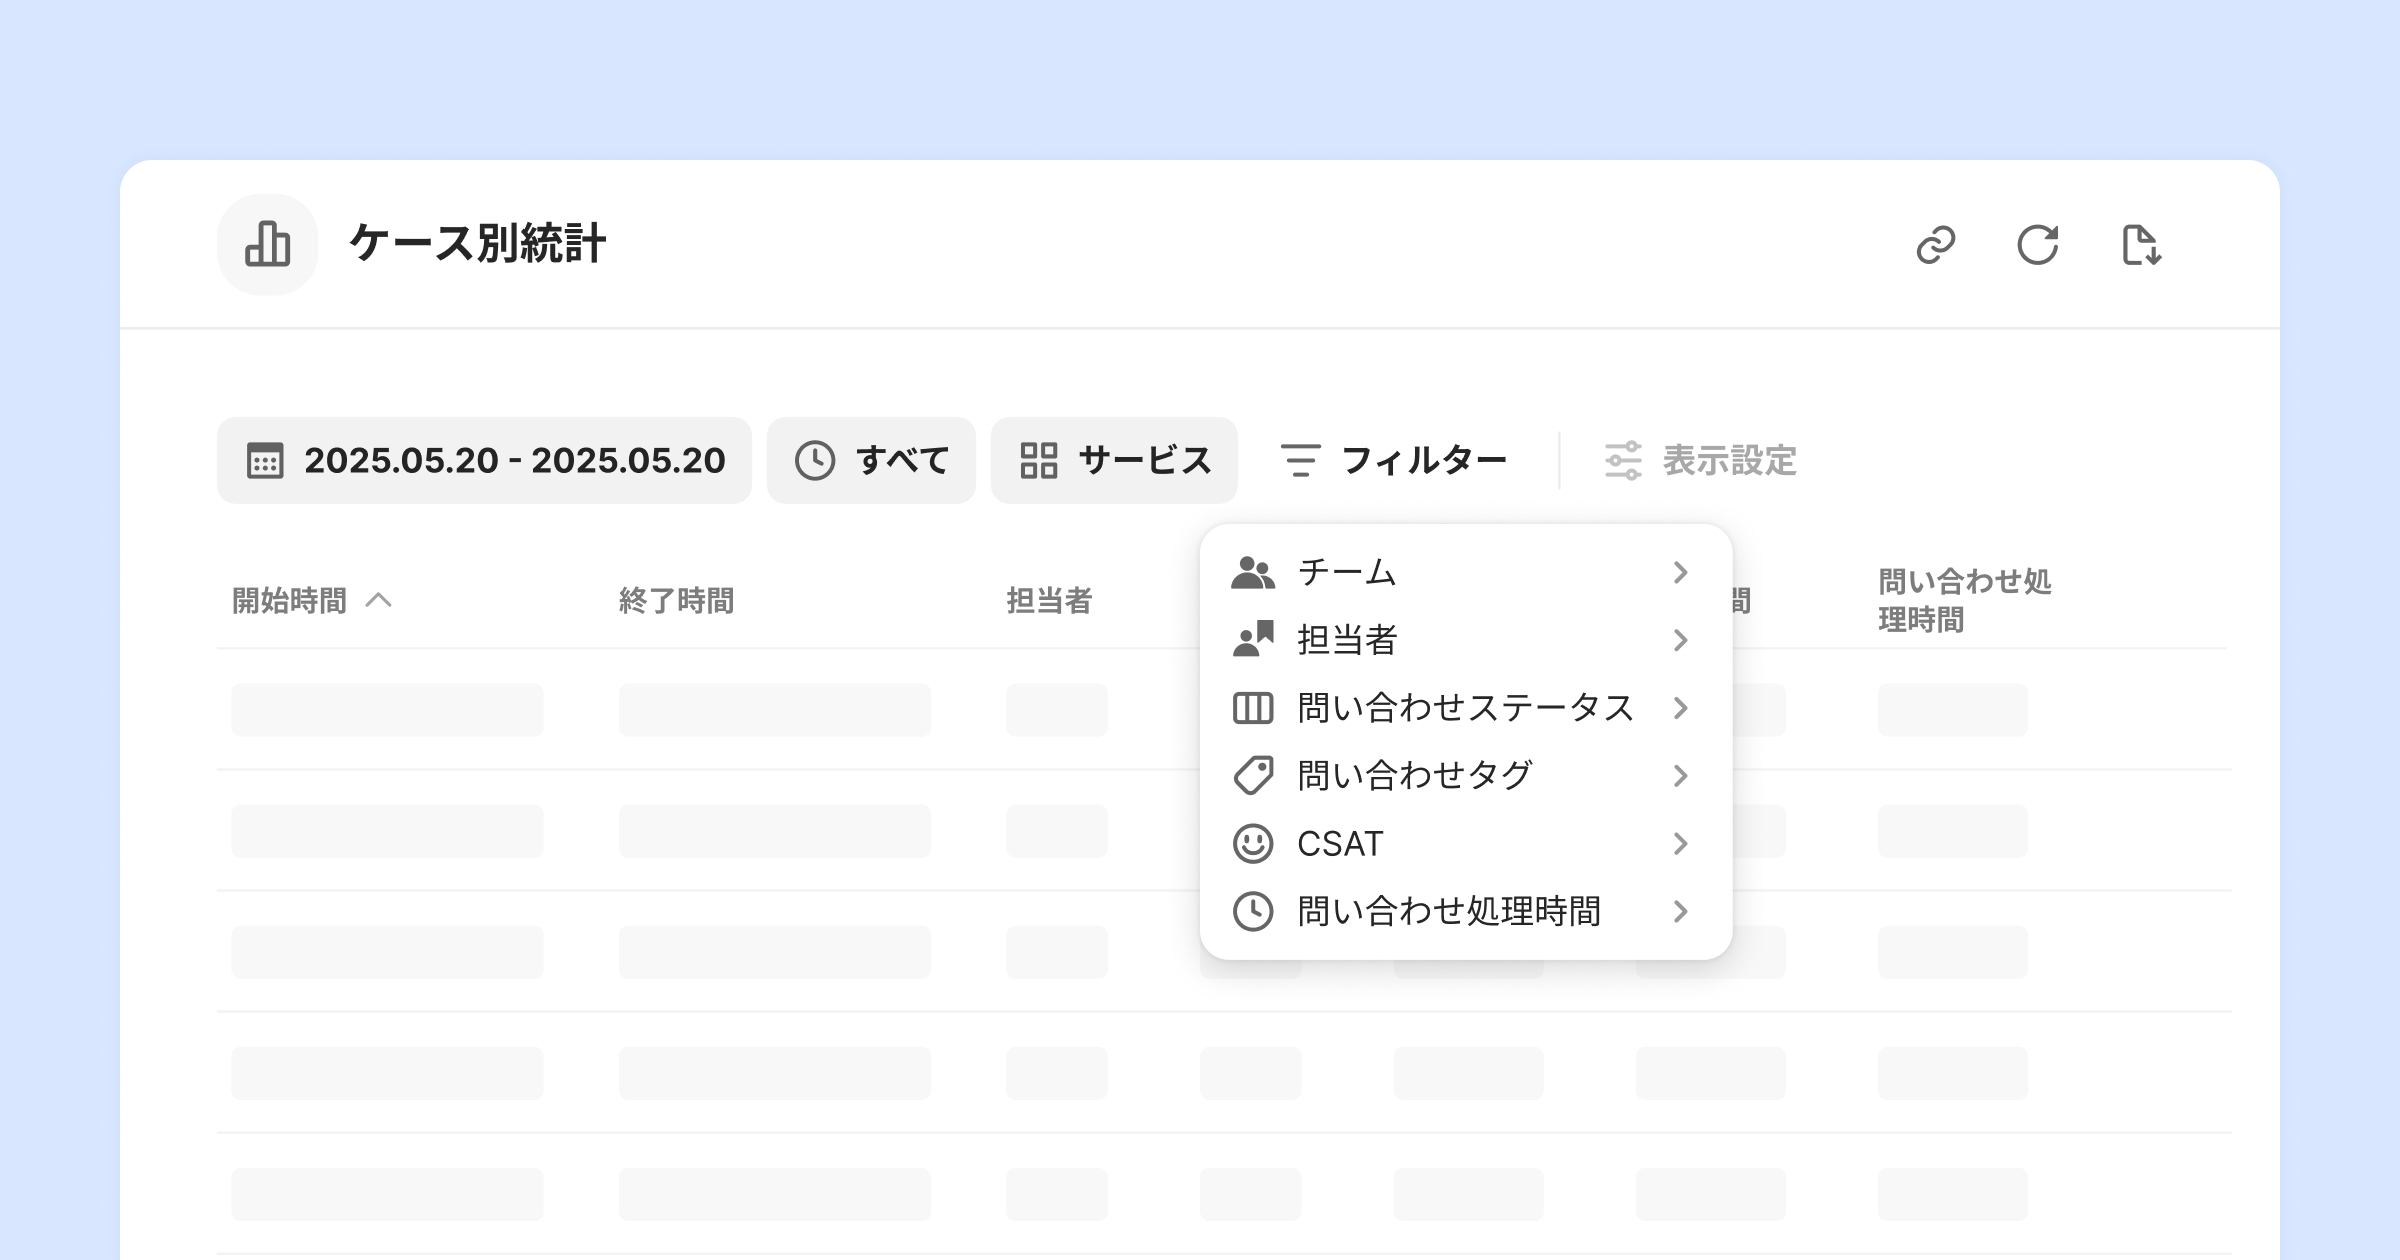
Task: Sort by 開始時間 column header
Action: click(290, 601)
